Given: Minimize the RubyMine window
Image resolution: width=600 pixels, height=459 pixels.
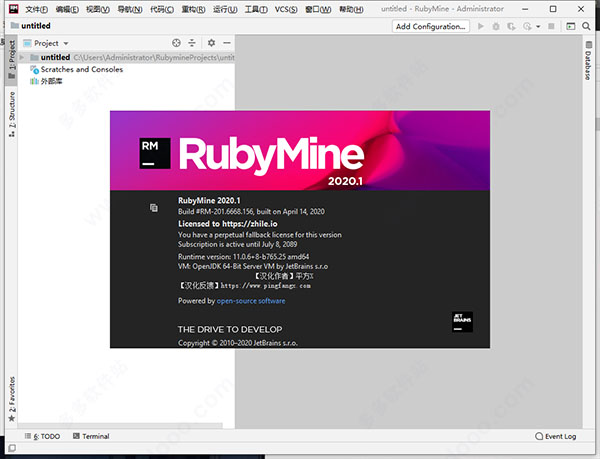Looking at the screenshot, I should [525, 9].
